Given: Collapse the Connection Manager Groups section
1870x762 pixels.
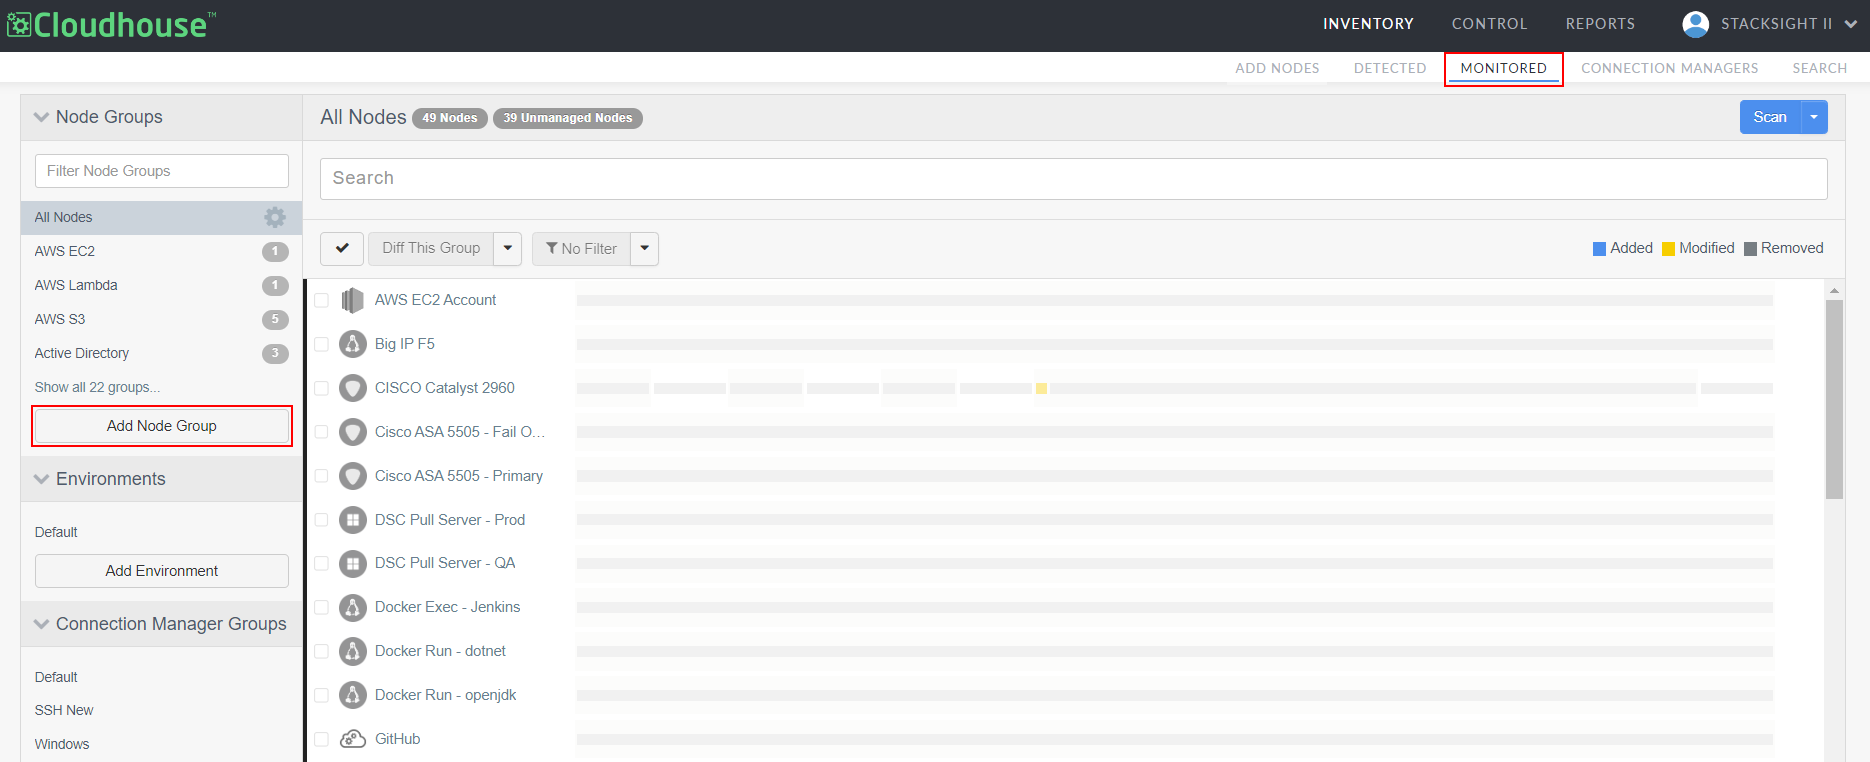Looking at the screenshot, I should click(41, 624).
